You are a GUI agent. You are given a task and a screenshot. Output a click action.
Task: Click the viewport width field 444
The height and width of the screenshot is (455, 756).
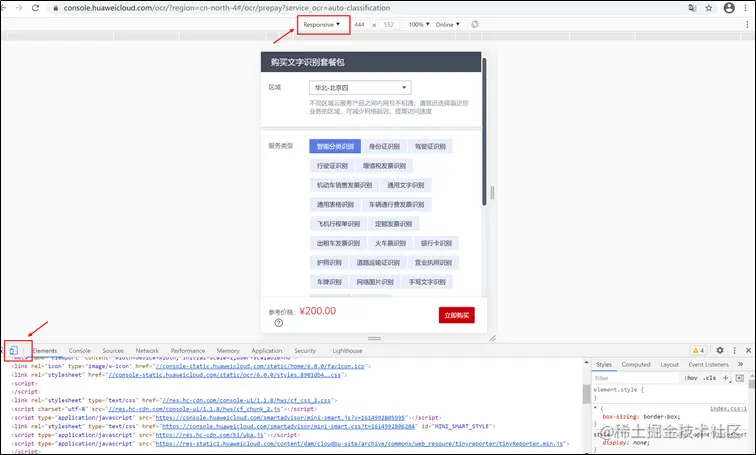359,24
